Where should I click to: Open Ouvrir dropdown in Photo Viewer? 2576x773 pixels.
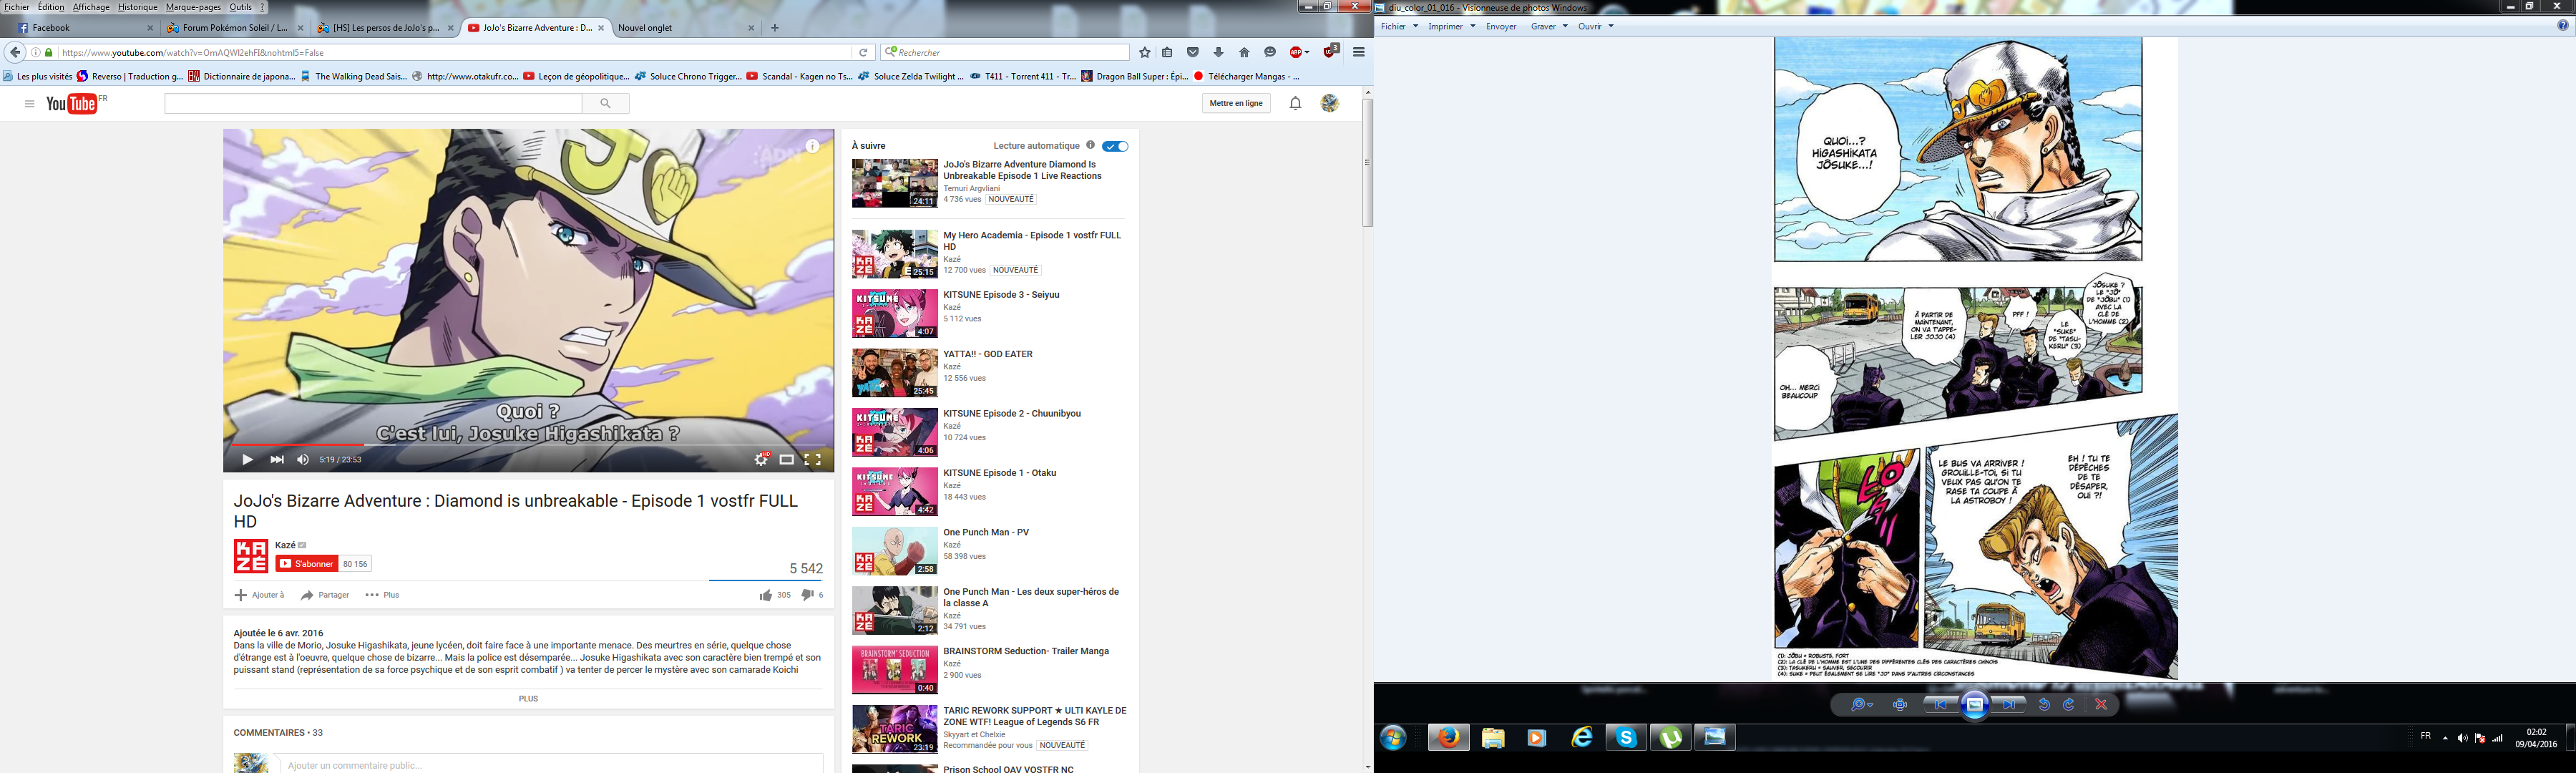(1596, 26)
